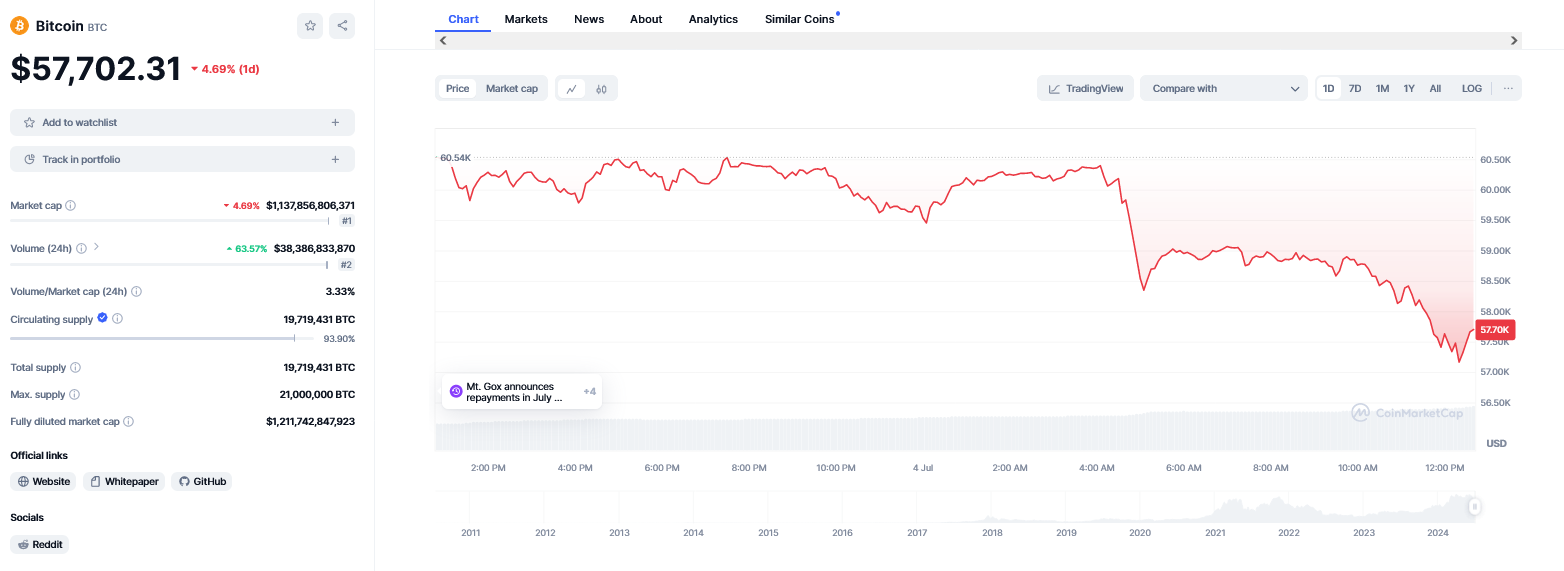The height and width of the screenshot is (571, 1564).
Task: Open the Reddit social link
Action: tap(39, 544)
